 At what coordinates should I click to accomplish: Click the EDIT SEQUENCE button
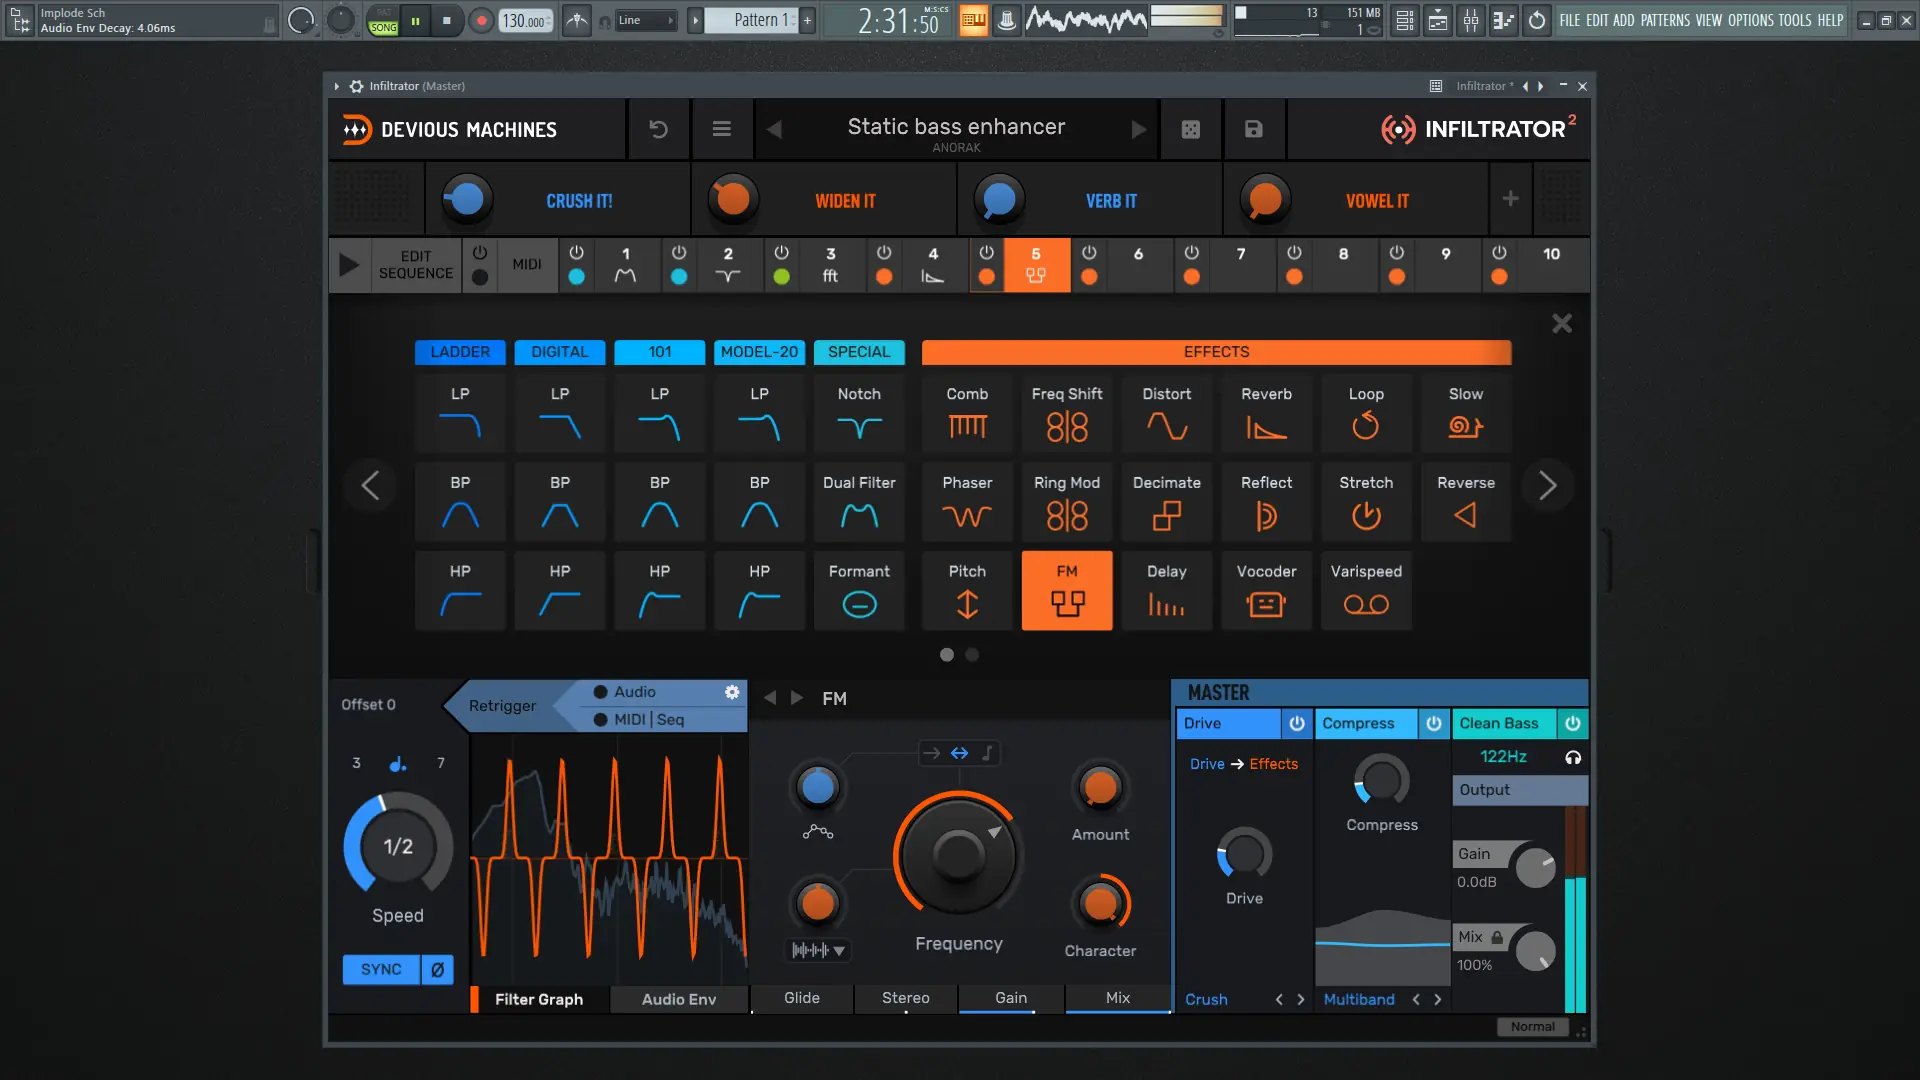[415, 265]
